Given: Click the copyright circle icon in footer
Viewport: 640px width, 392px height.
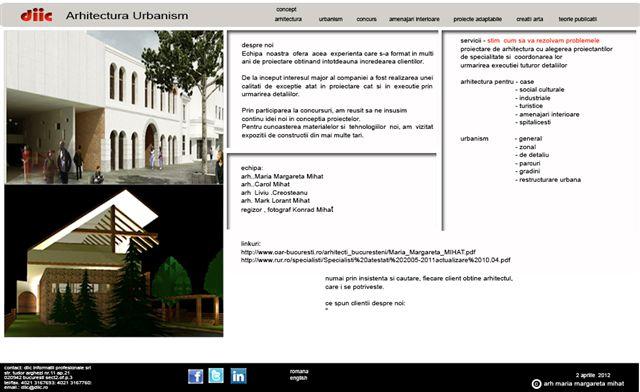Looking at the screenshot, I should coord(536,384).
